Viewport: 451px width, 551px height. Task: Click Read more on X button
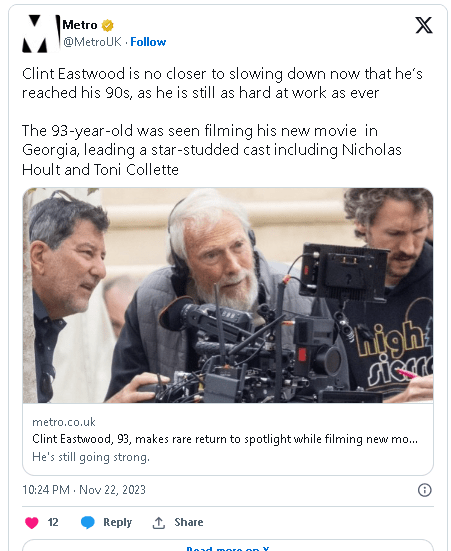pyautogui.click(x=228, y=546)
